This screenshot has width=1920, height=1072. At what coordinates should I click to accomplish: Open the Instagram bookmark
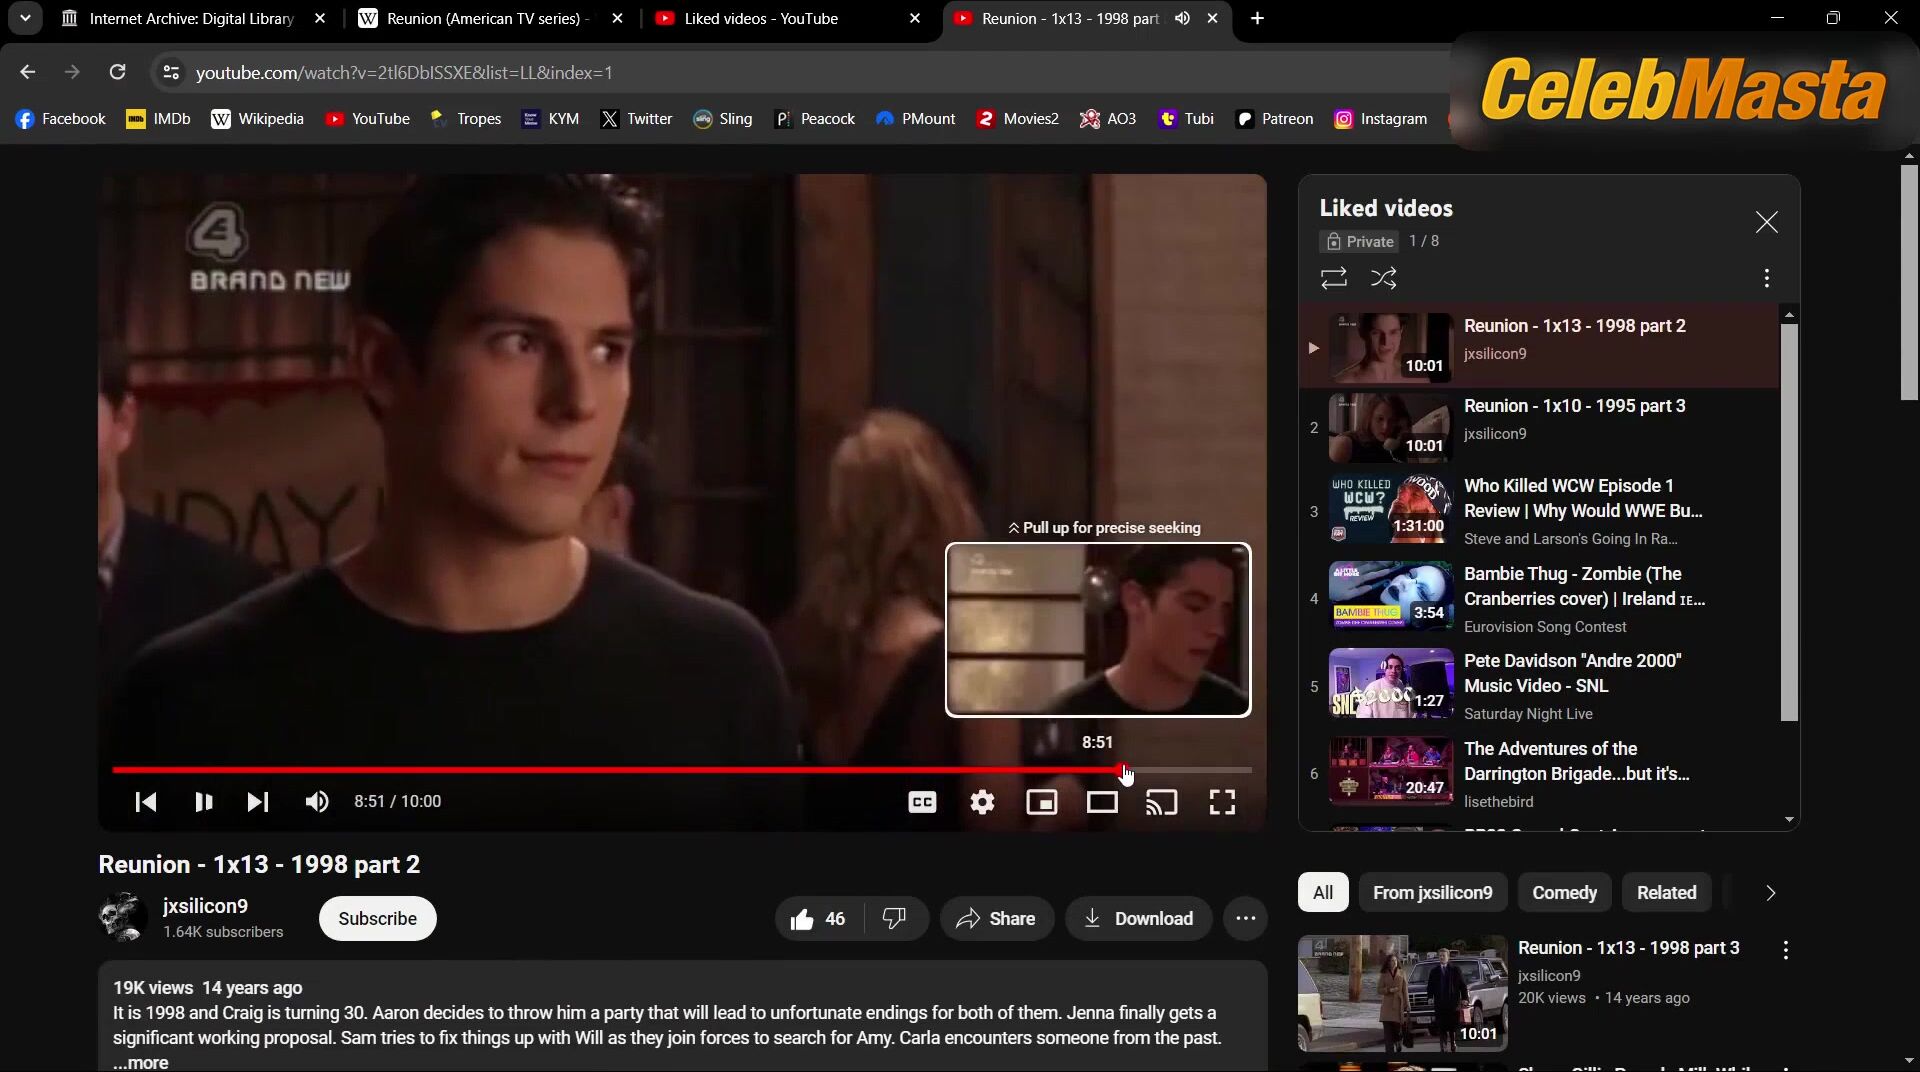pos(1381,119)
